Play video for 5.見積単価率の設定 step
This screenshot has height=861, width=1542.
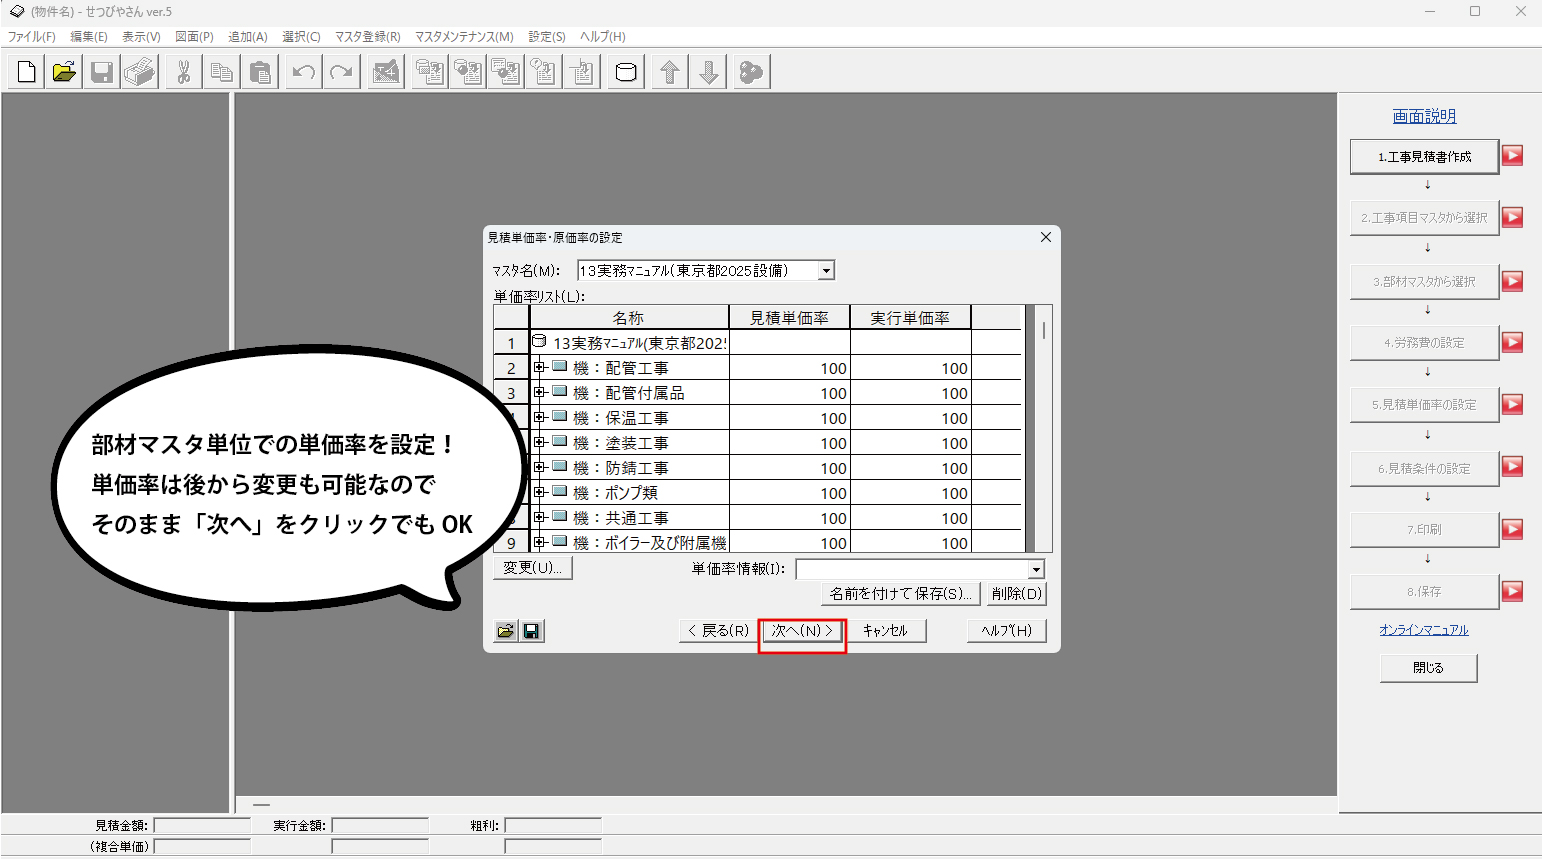click(1512, 404)
